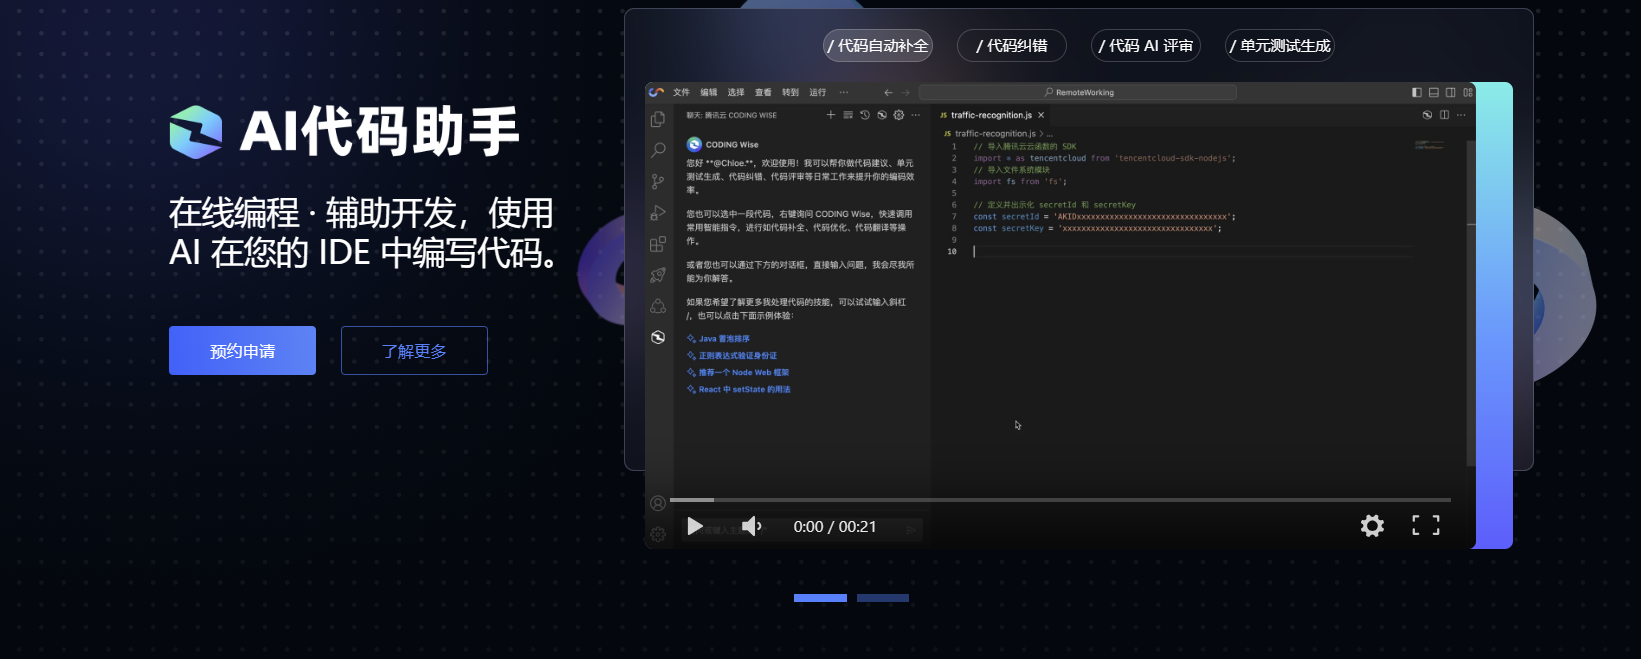Click the IDE back navigation arrow
Screen dimensions: 1641x659
tap(888, 92)
